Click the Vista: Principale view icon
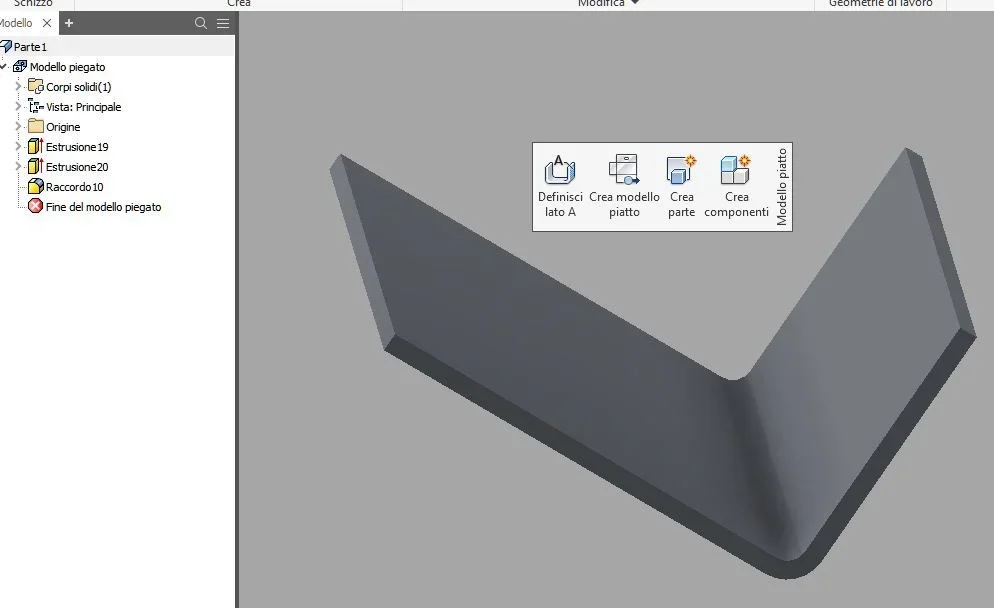 (x=36, y=107)
